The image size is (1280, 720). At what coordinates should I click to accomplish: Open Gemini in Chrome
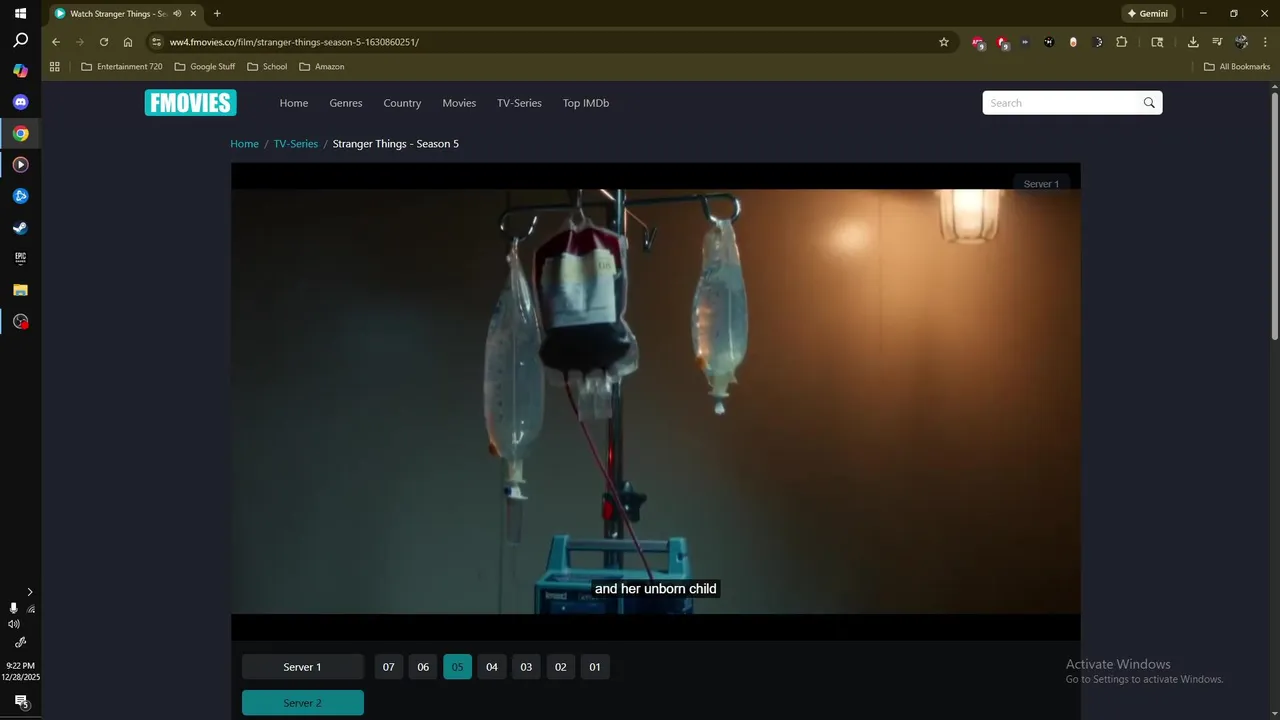1147,14
